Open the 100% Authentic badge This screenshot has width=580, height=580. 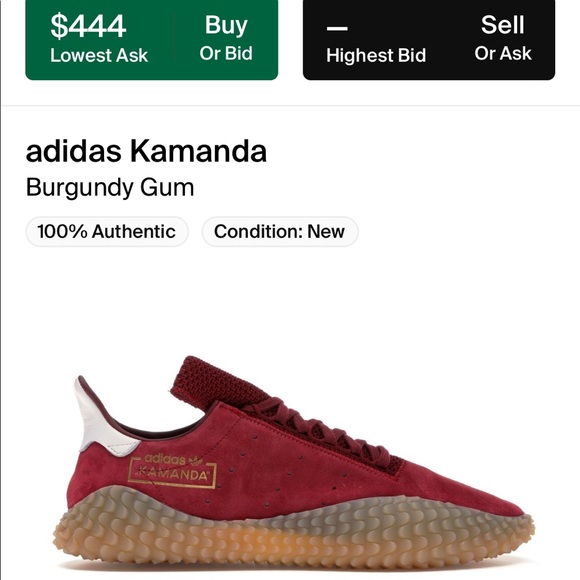pyautogui.click(x=107, y=232)
